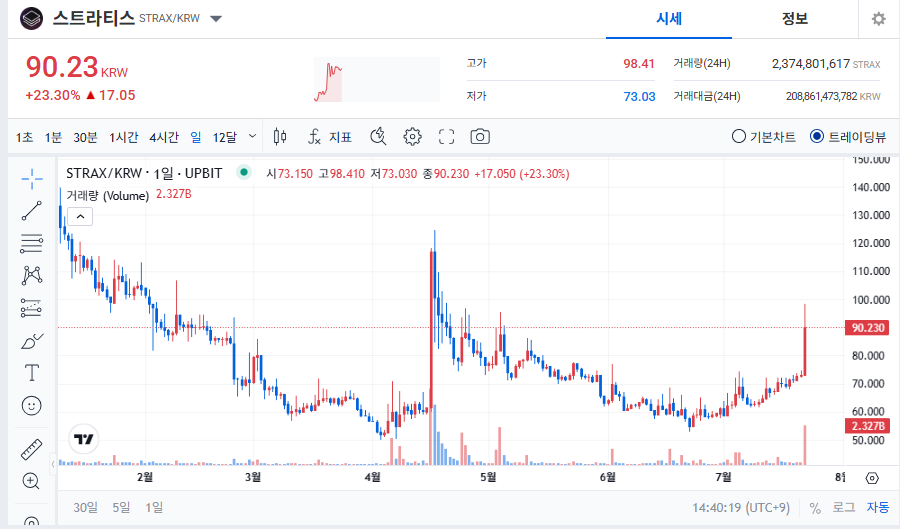Click the 거래량 (Volume) indicator label
Screen dimensions: 900x529
[x=107, y=196]
